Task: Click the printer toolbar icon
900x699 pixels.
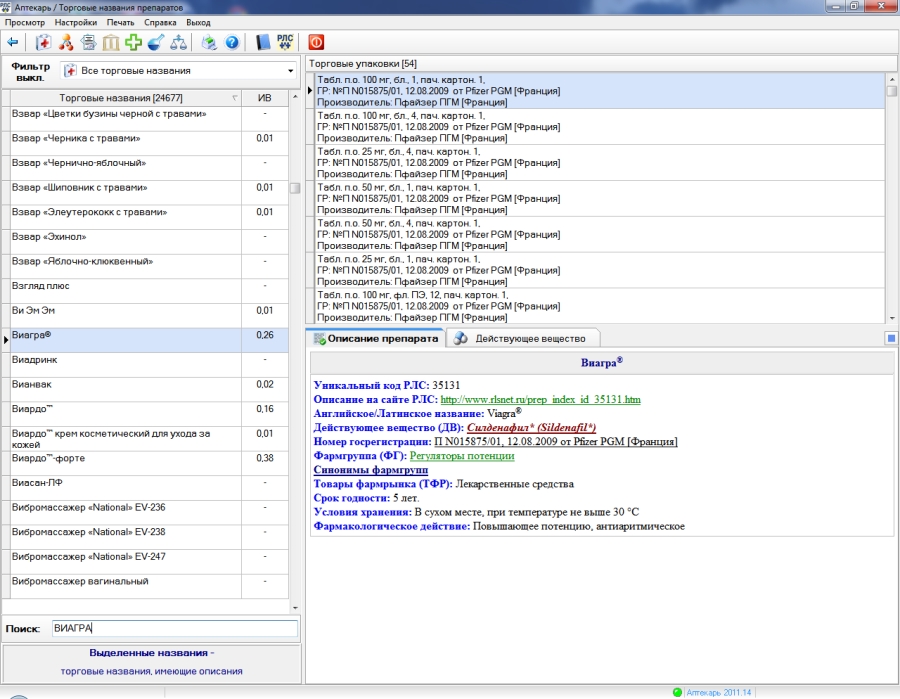Action: [x=209, y=42]
